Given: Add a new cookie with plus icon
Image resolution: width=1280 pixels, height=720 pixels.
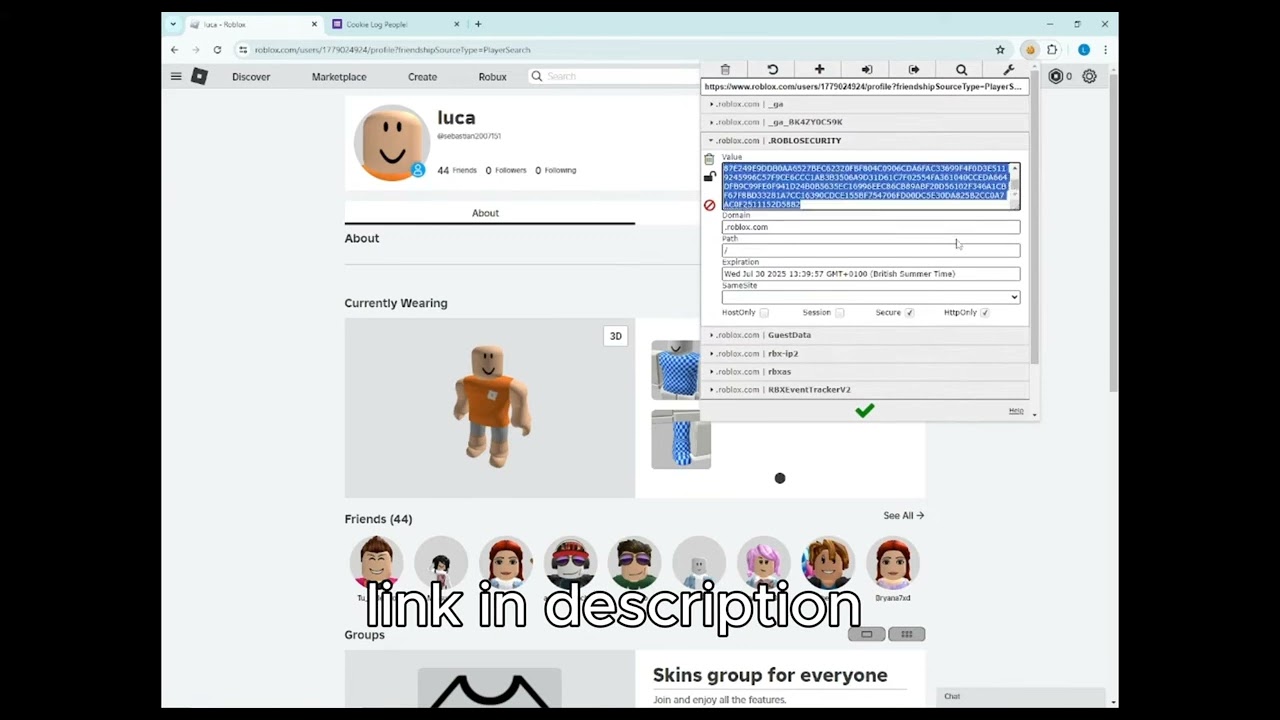Looking at the screenshot, I should (x=819, y=69).
